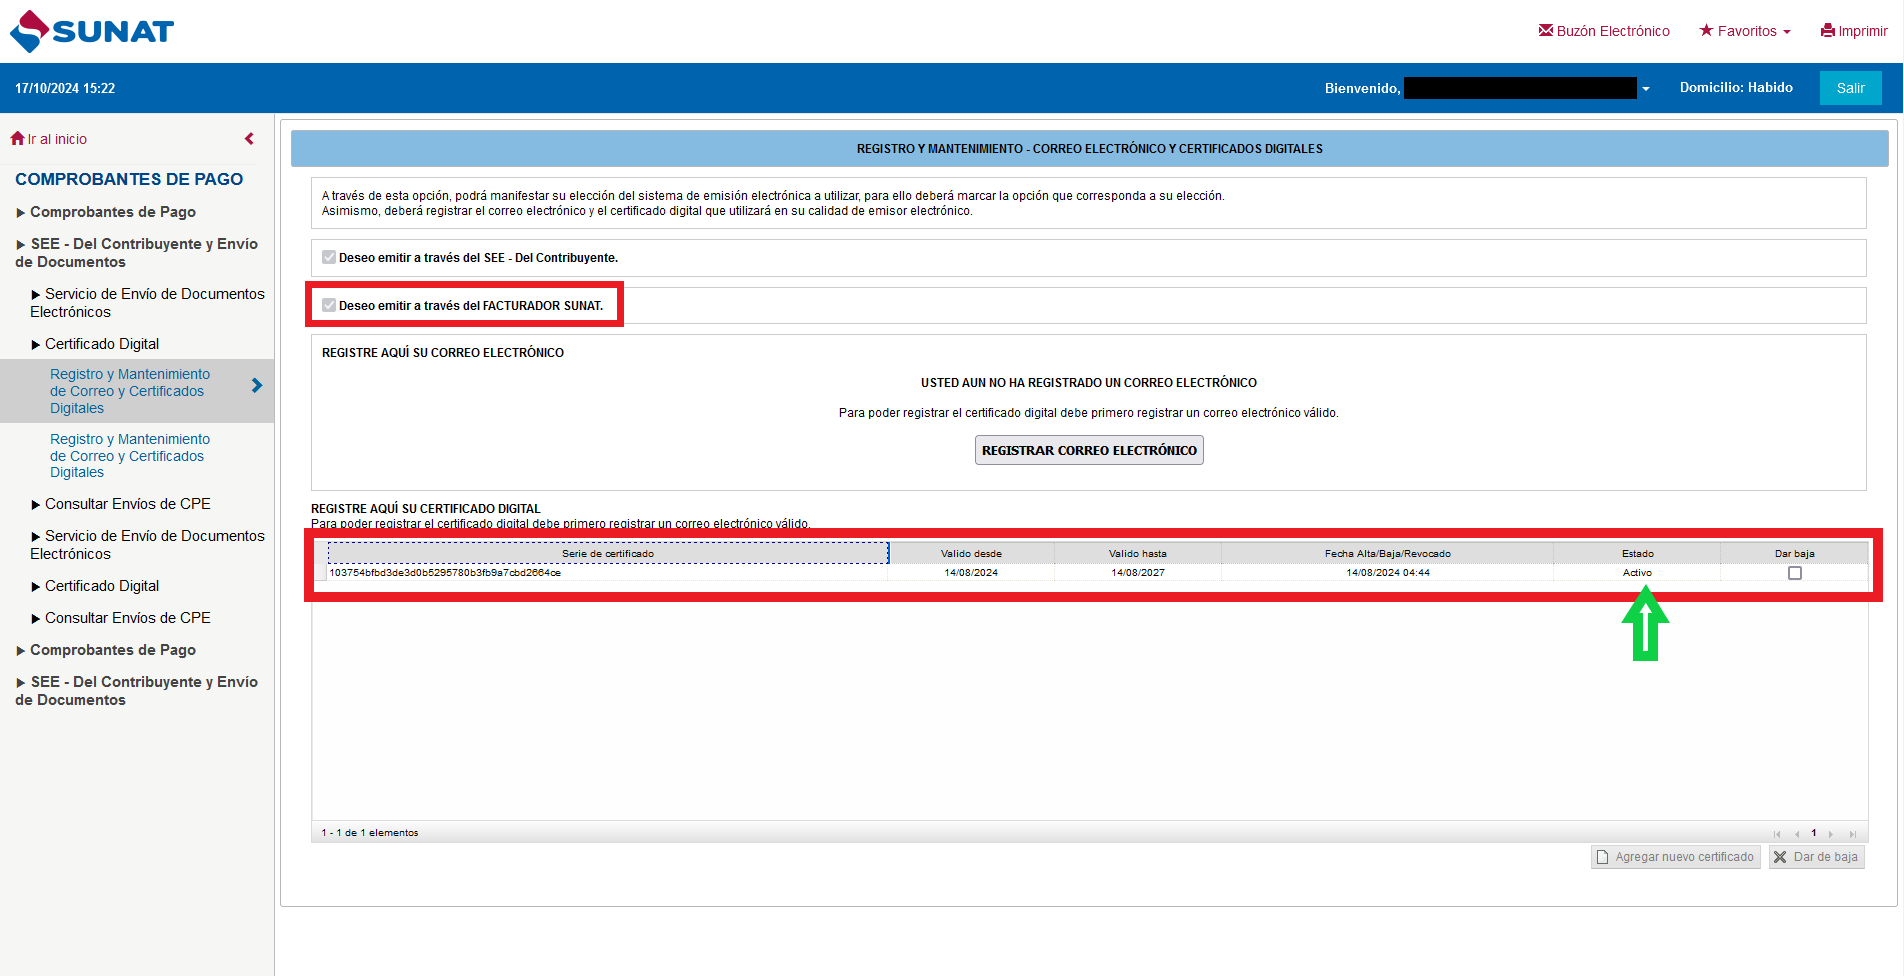
Task: Collapse the sidebar with the red chevron
Action: (249, 139)
